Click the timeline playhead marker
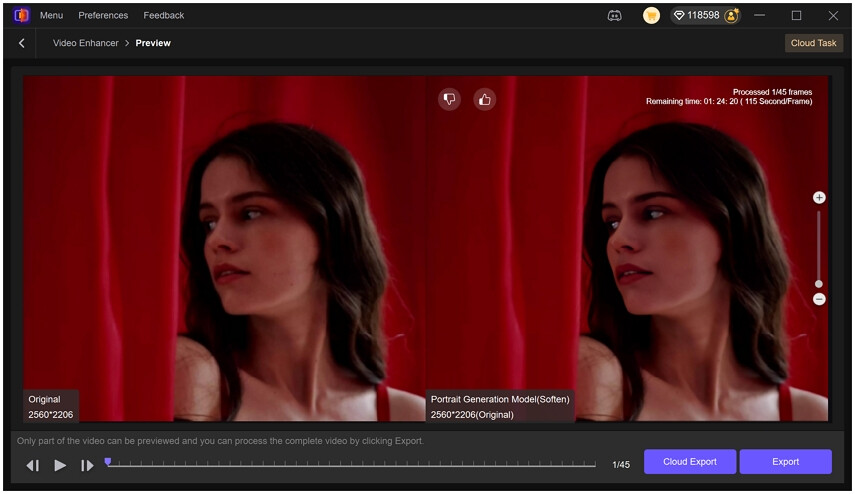The width and height of the screenshot is (855, 494). [108, 462]
